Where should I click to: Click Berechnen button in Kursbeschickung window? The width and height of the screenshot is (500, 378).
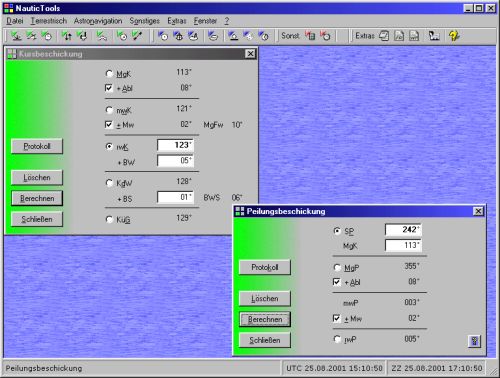37,198
